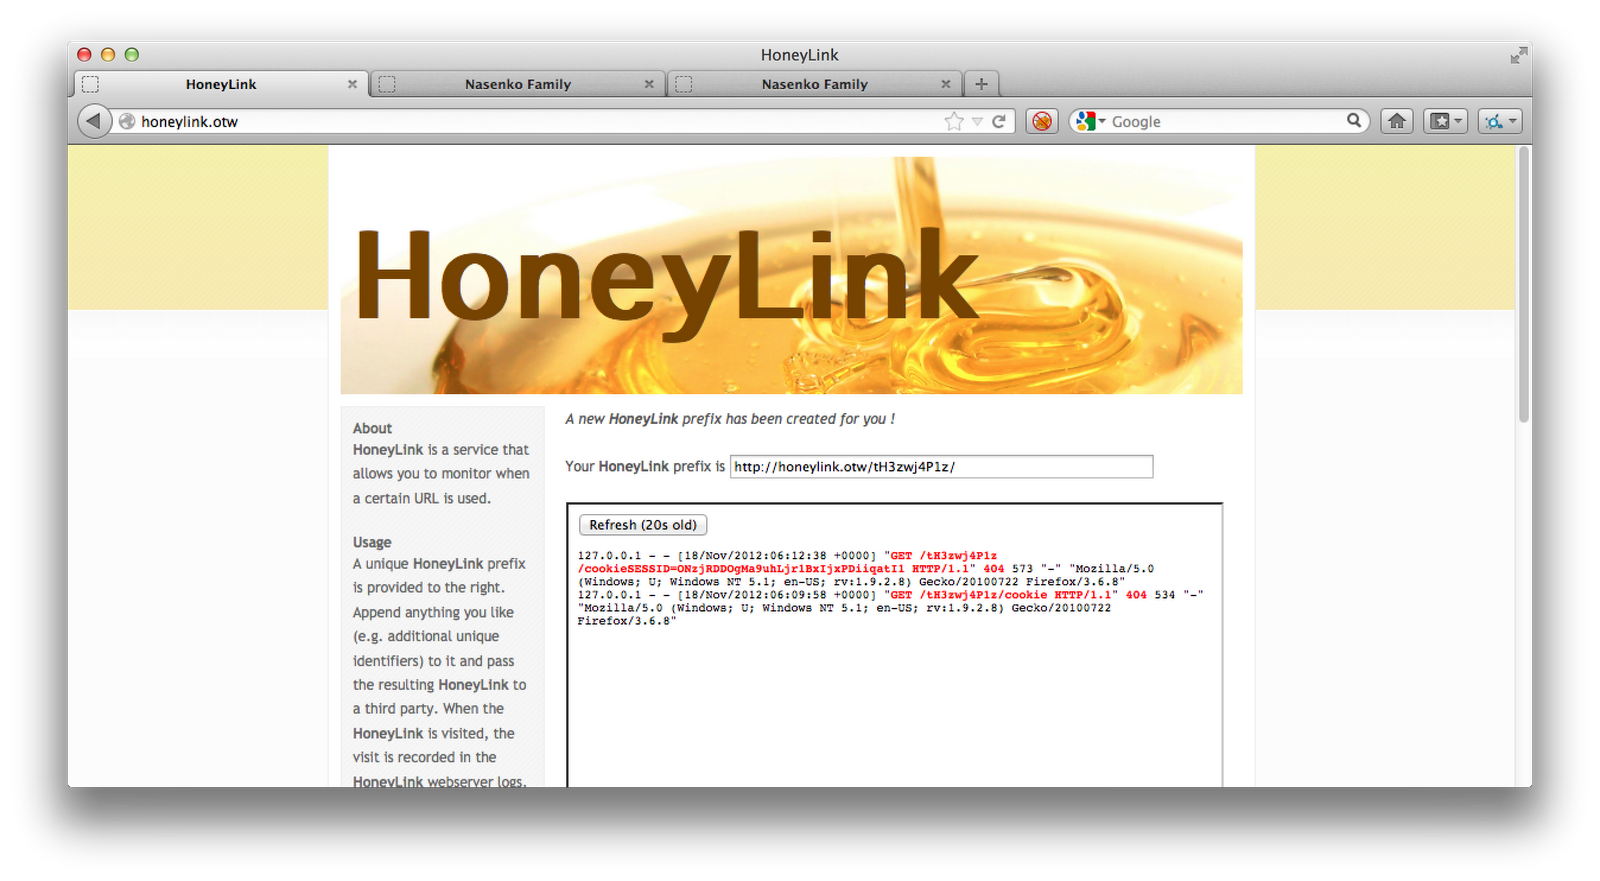Close the HoneyLink tab
The width and height of the screenshot is (1600, 881).
point(352,84)
